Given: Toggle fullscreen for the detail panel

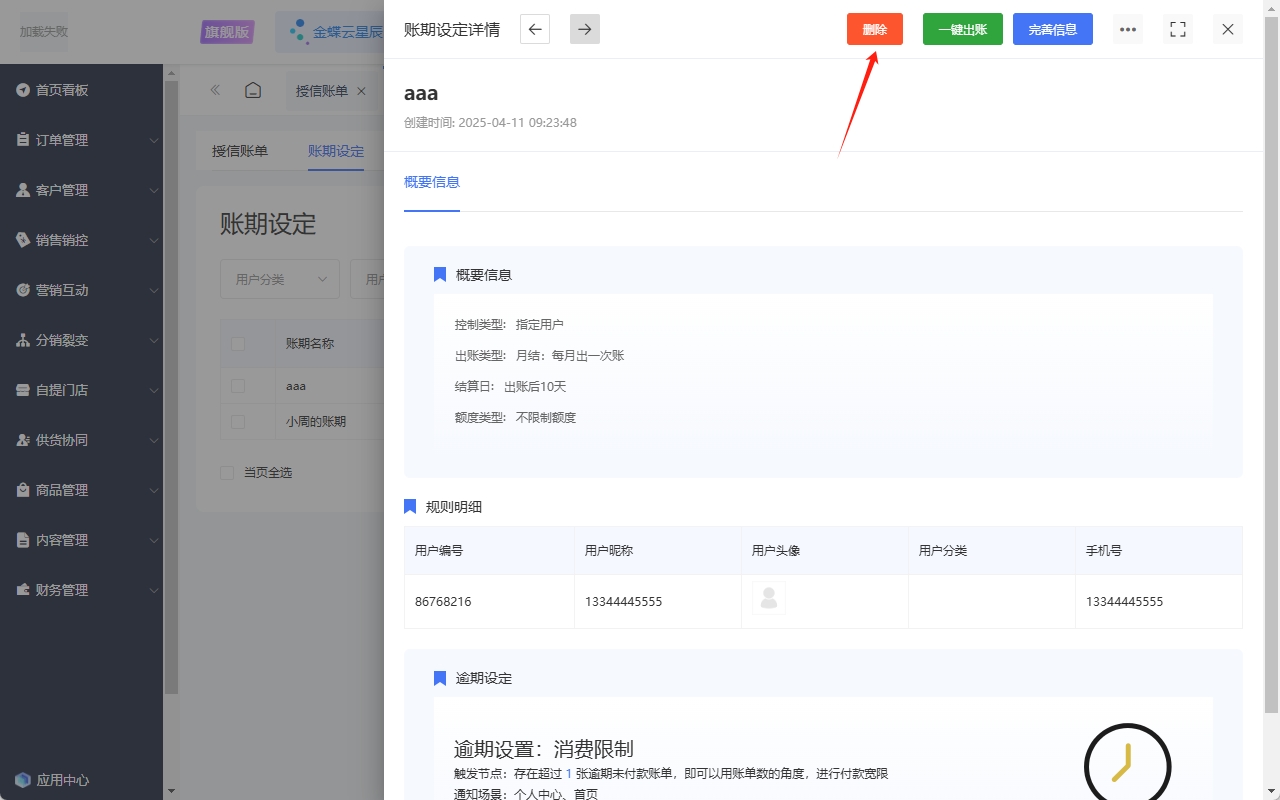Looking at the screenshot, I should pyautogui.click(x=1178, y=29).
